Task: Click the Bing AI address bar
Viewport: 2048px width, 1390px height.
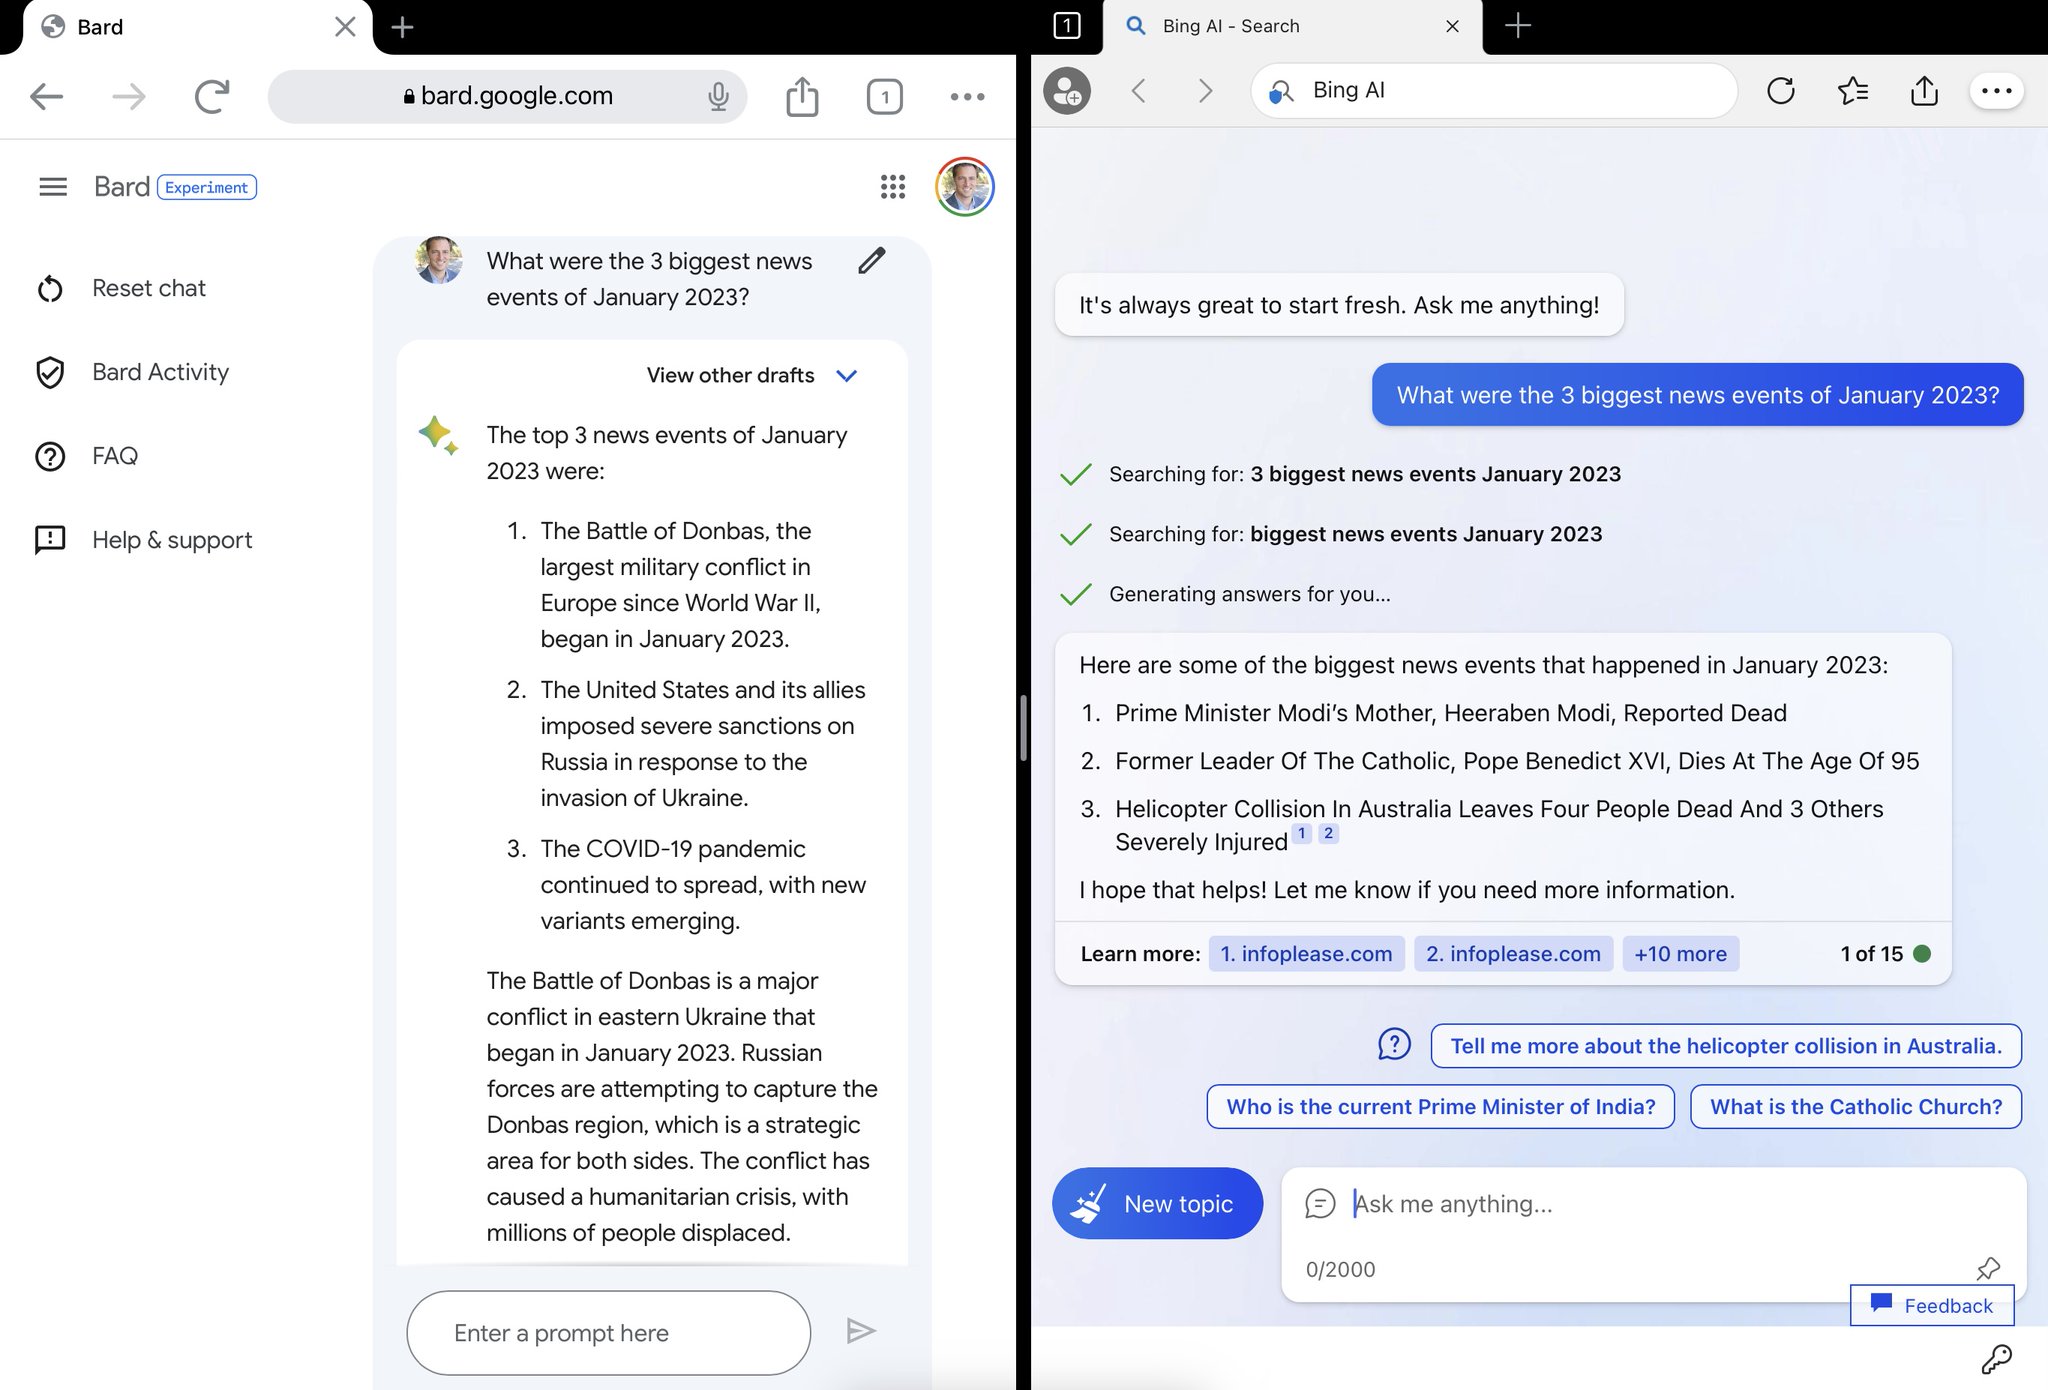Action: tap(1494, 91)
